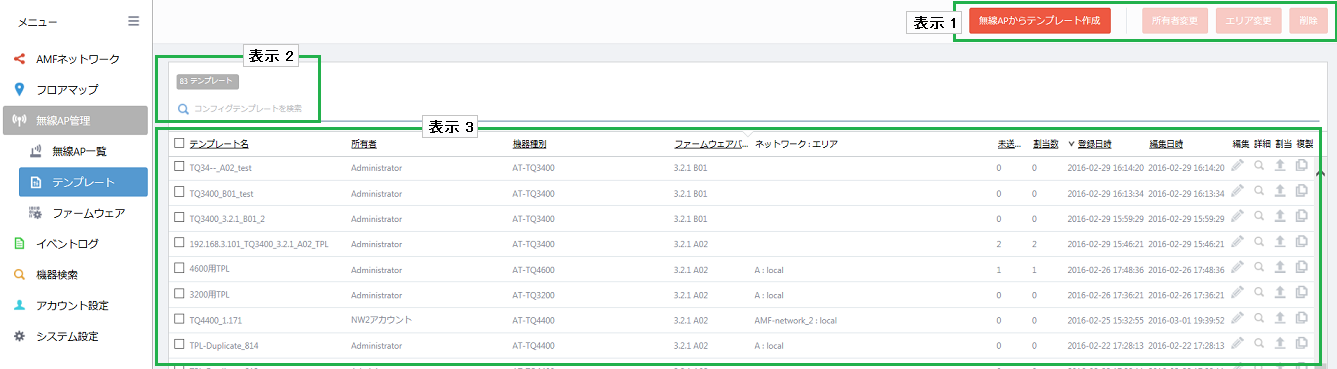Sort by the 登録日時 column header
1337x369 pixels.
(1094, 144)
